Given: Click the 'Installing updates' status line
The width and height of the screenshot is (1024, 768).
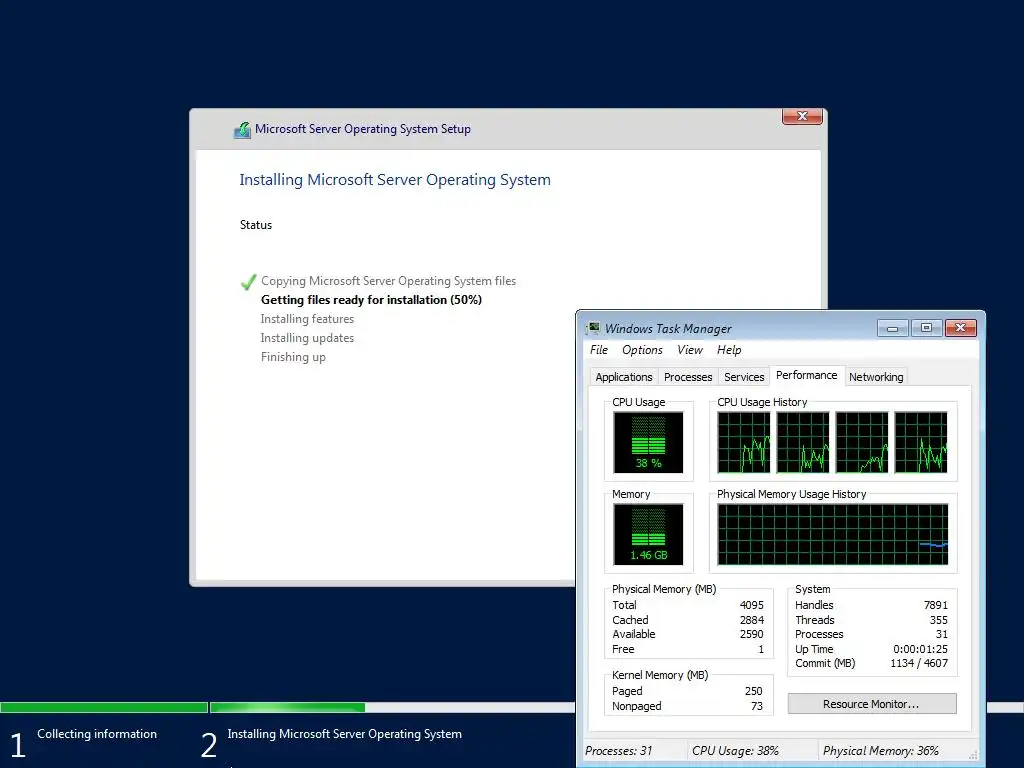Looking at the screenshot, I should pyautogui.click(x=307, y=338).
